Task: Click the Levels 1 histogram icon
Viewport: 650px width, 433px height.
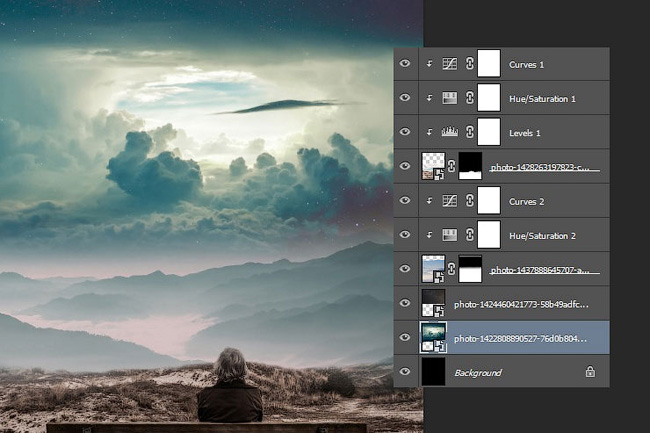Action: pos(450,132)
